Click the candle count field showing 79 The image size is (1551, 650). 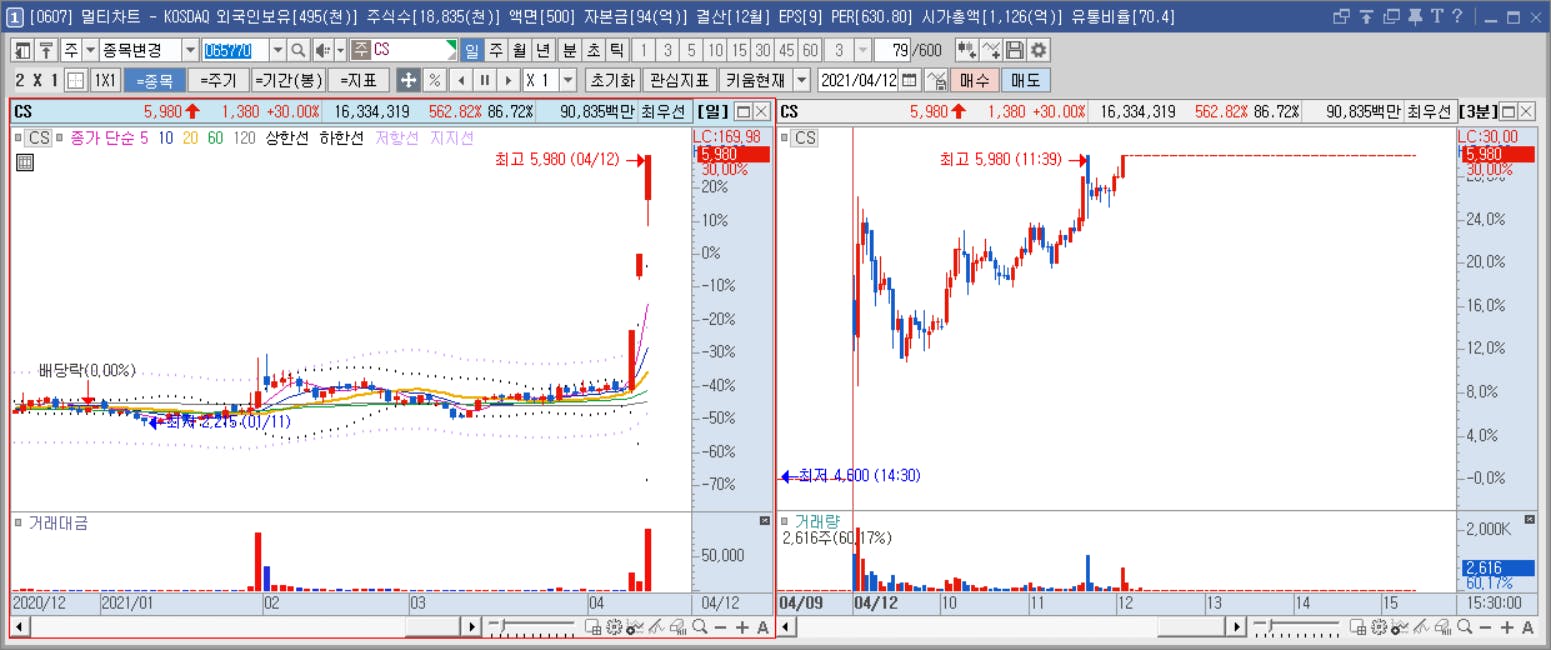(892, 51)
